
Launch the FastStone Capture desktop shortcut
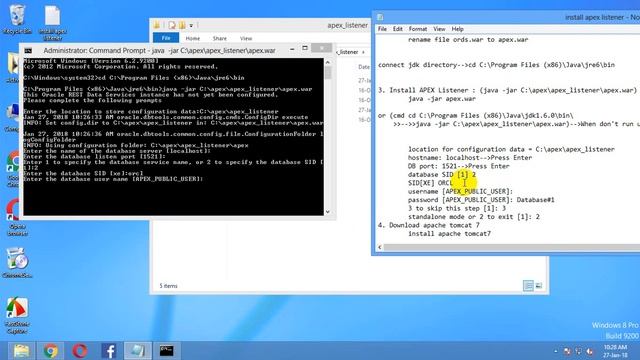point(17,316)
